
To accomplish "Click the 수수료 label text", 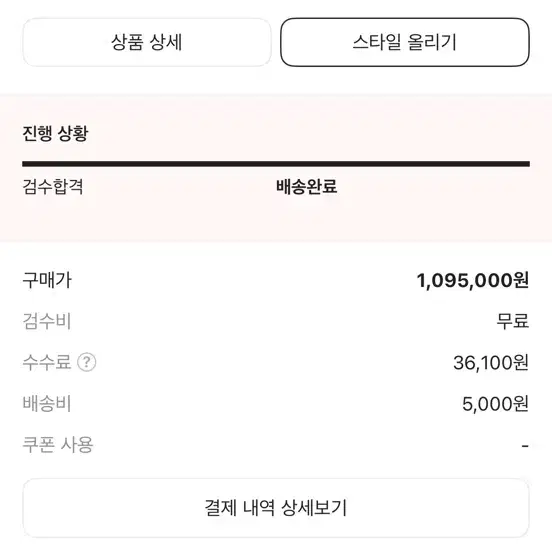I will (x=47, y=362).
